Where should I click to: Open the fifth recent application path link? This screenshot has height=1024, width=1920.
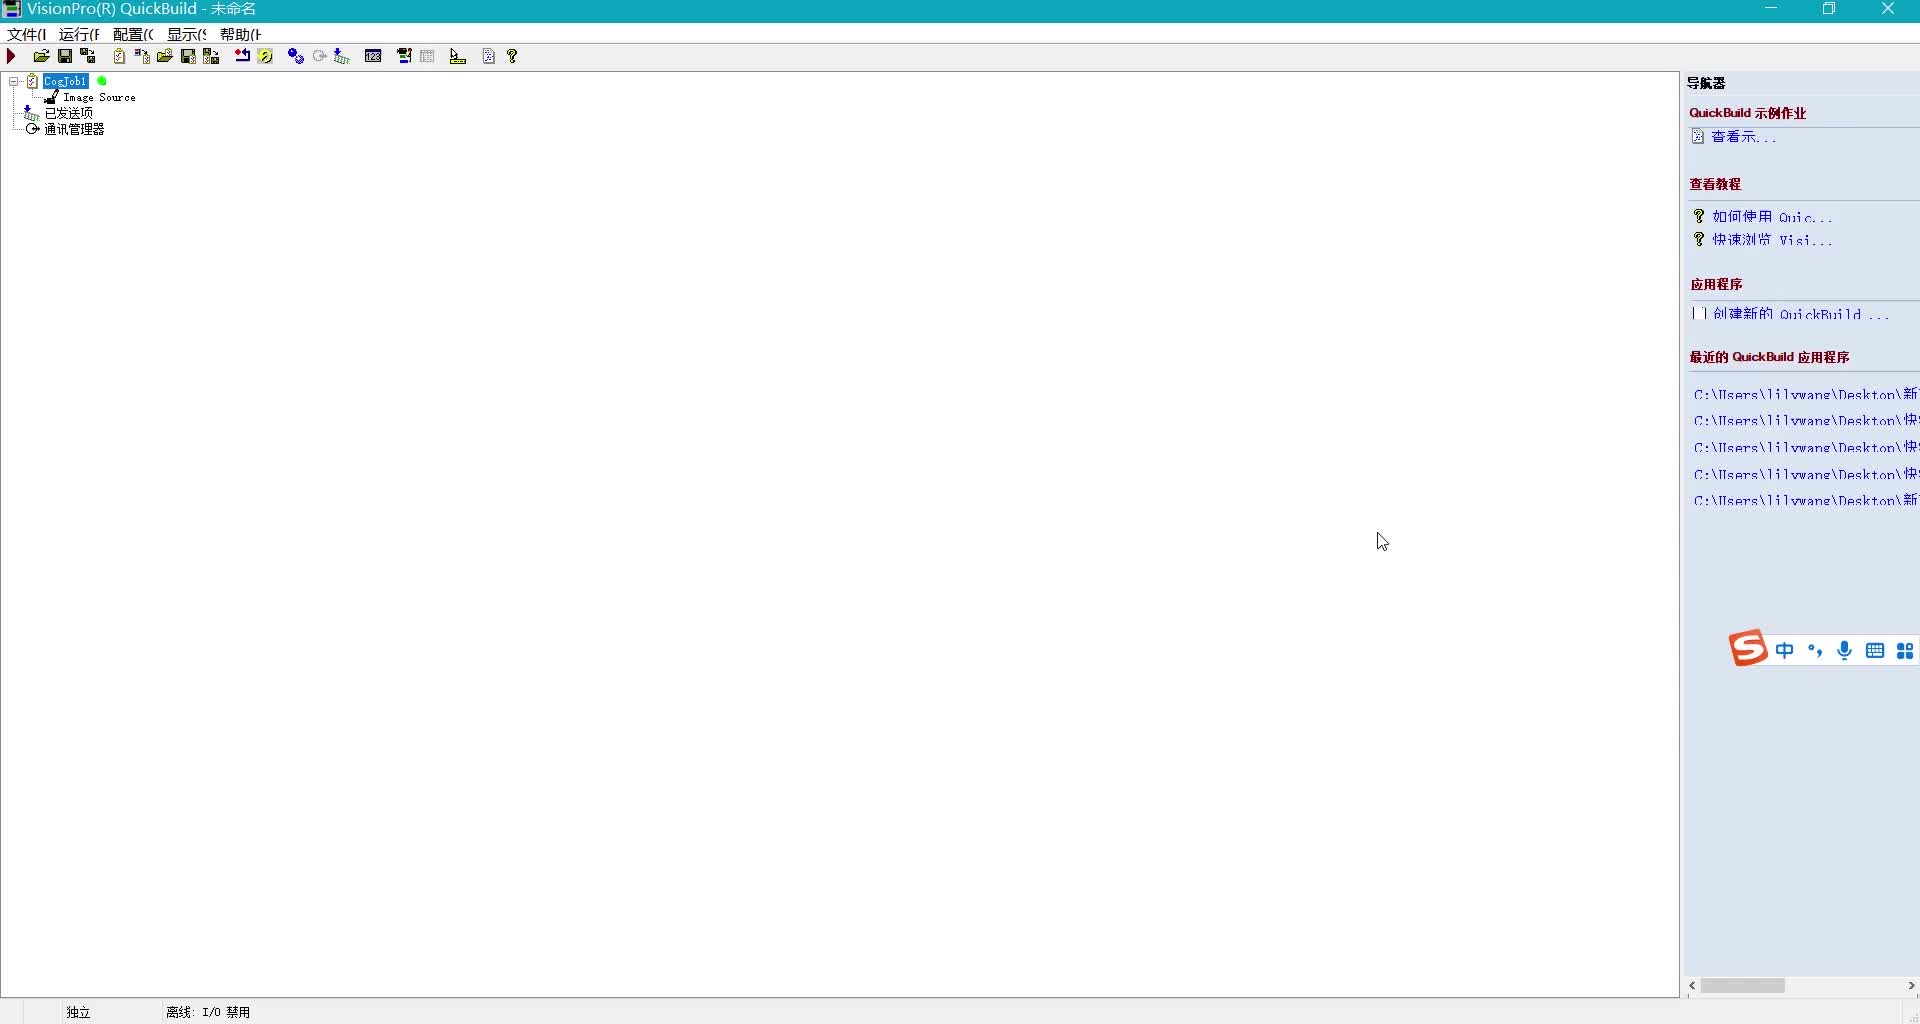coord(1806,501)
